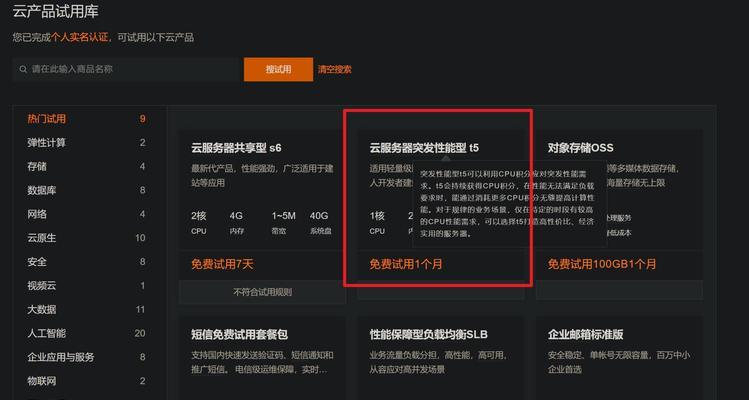The image size is (749, 400).
Task: Click the 2核 CPU spec on s6 card
Action: click(x=199, y=223)
